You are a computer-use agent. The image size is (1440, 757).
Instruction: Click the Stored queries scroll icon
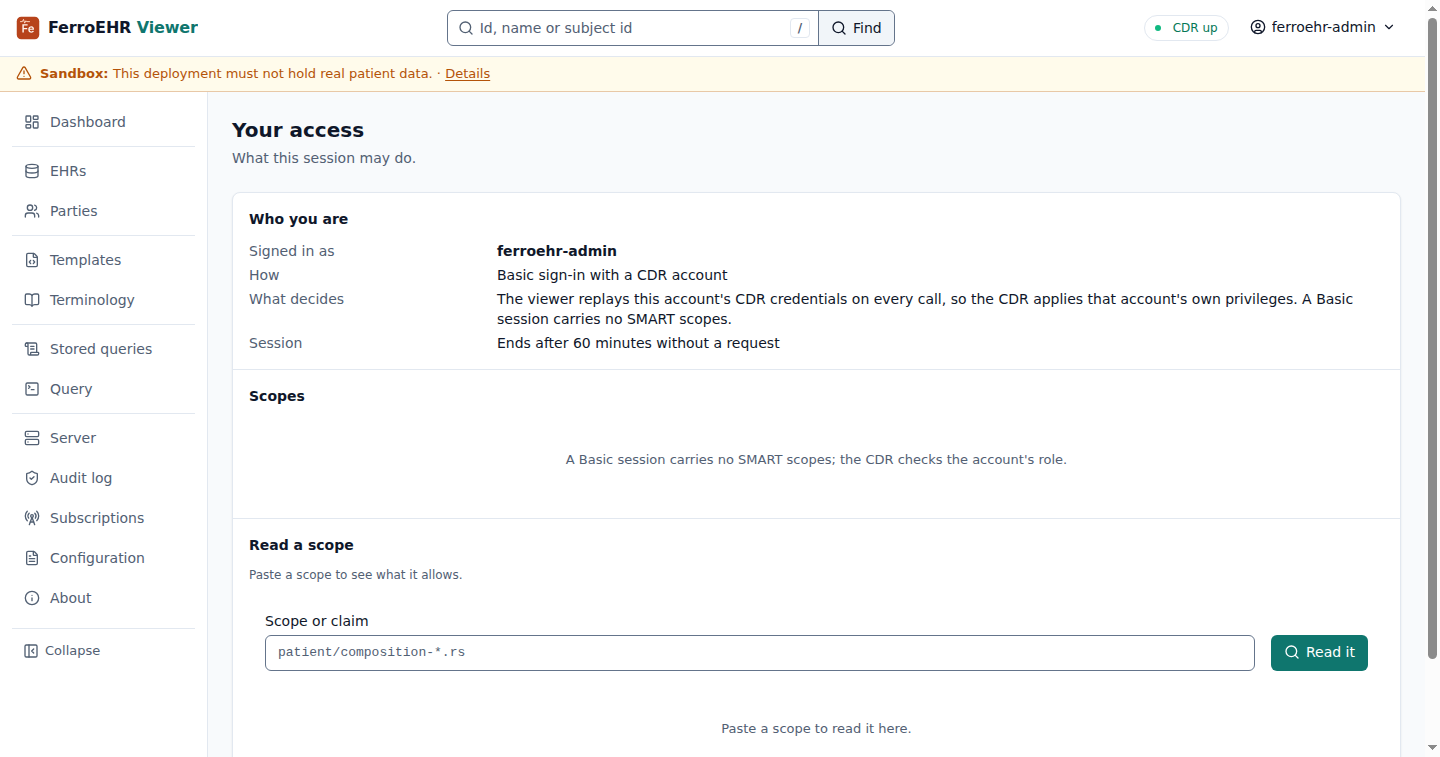pos(32,349)
